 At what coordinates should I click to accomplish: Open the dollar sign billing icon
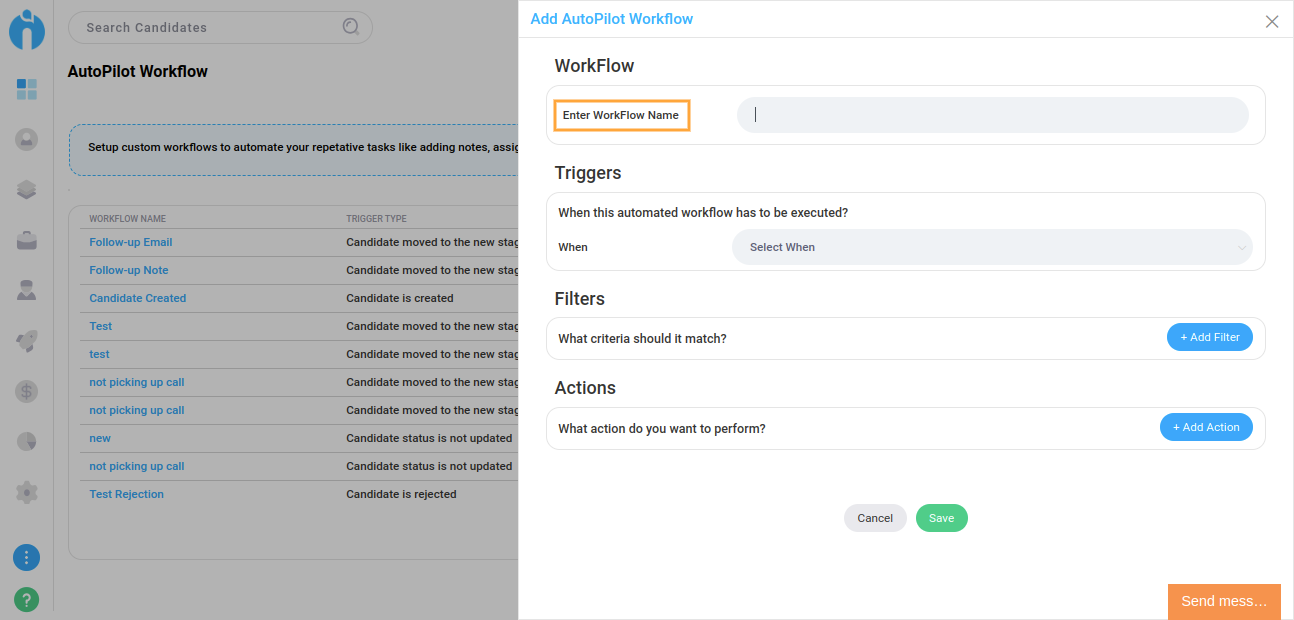[27, 391]
